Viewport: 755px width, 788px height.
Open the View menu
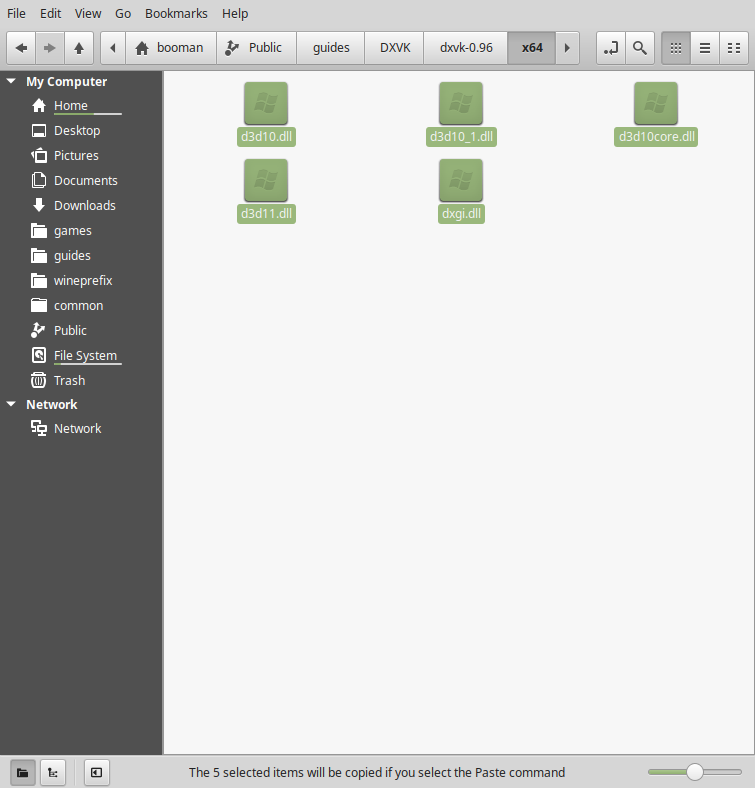[88, 14]
